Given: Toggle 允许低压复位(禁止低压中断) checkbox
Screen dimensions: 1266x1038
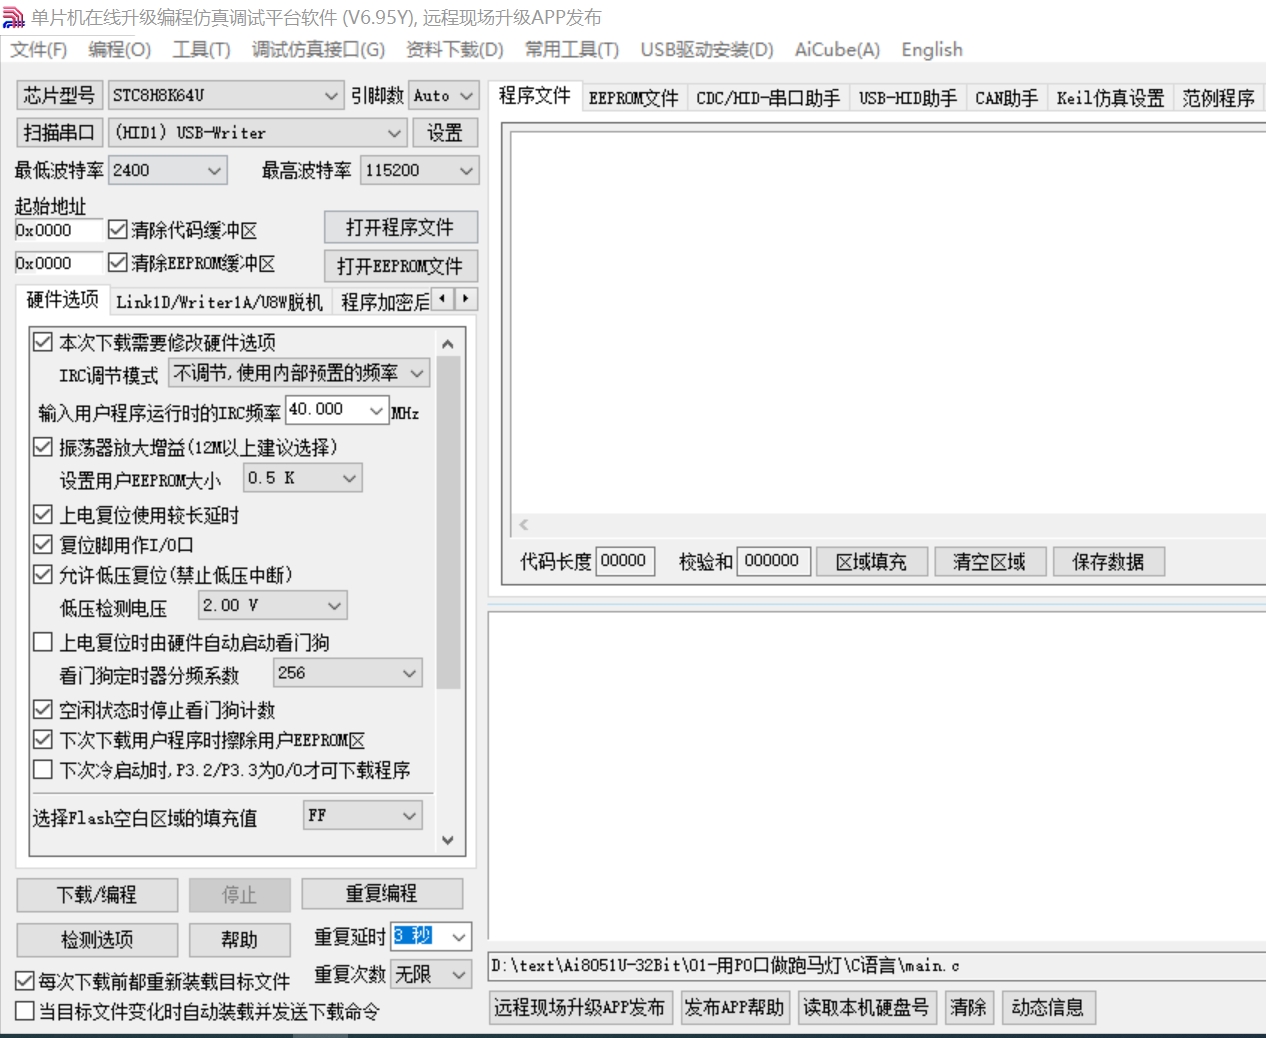Looking at the screenshot, I should pyautogui.click(x=43, y=574).
